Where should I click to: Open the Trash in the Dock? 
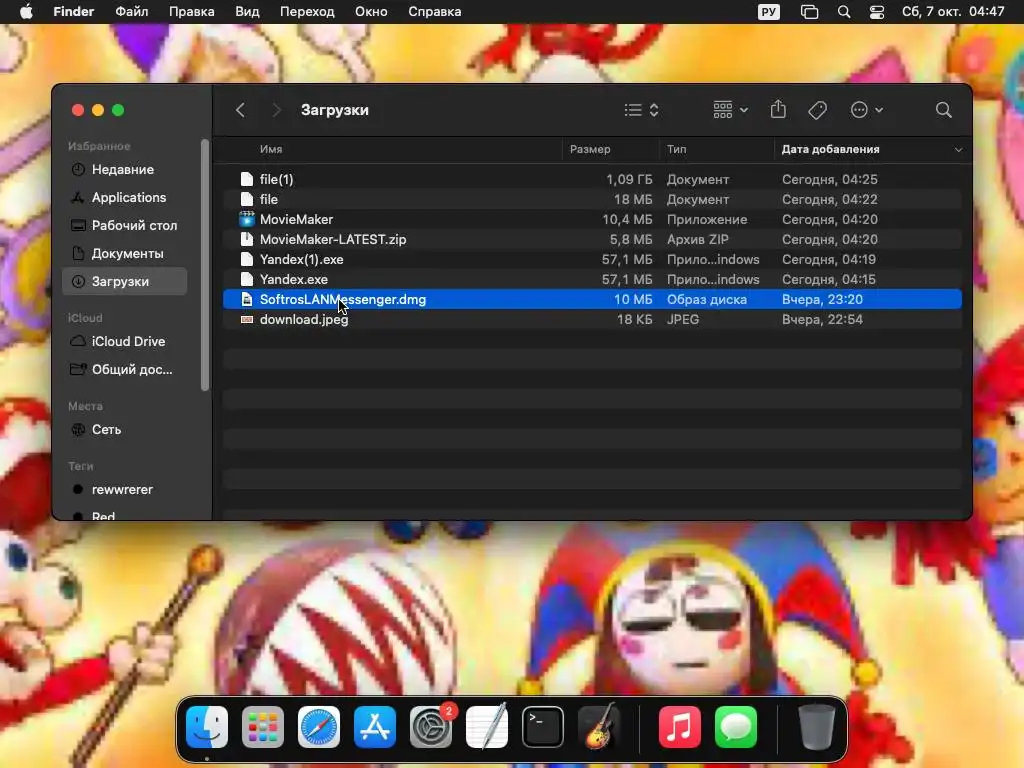[x=816, y=727]
